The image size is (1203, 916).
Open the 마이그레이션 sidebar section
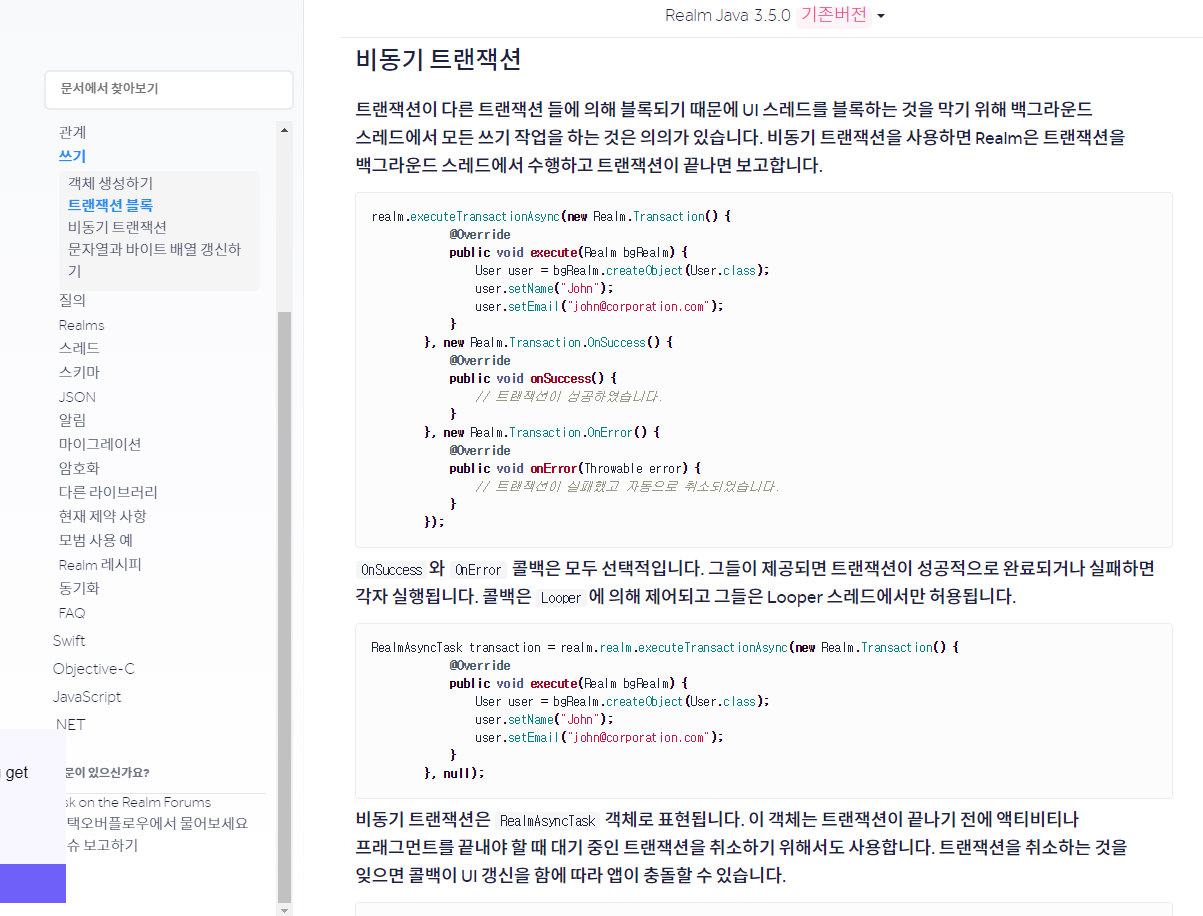(x=100, y=444)
